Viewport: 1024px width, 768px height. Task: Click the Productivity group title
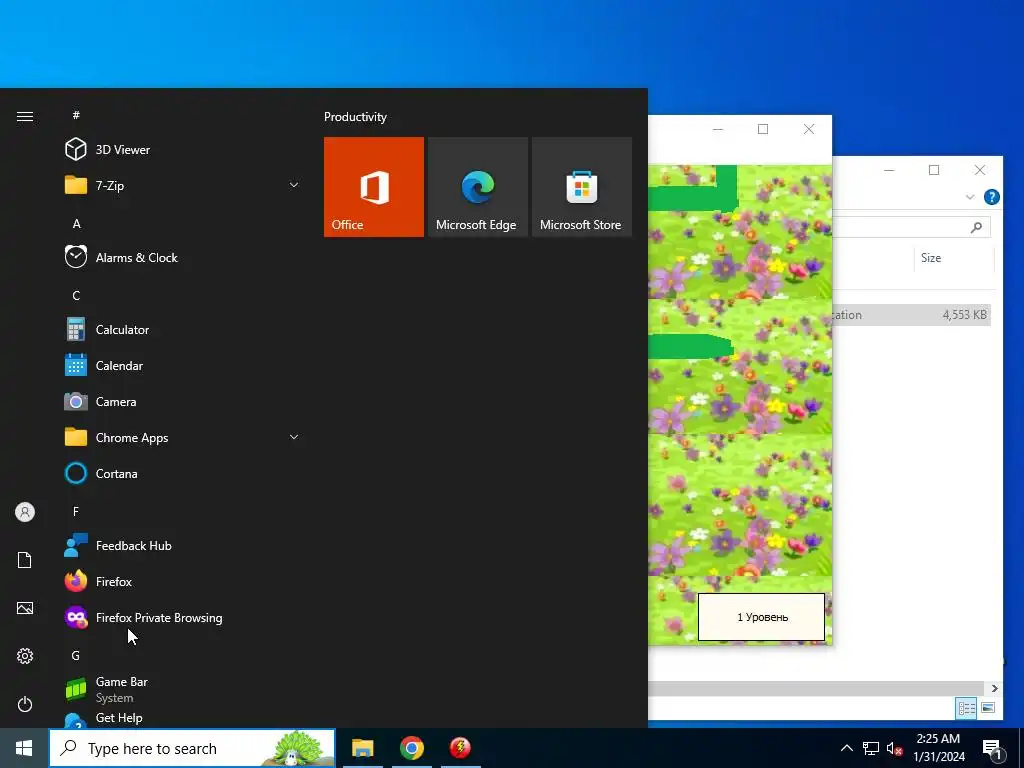coord(355,117)
